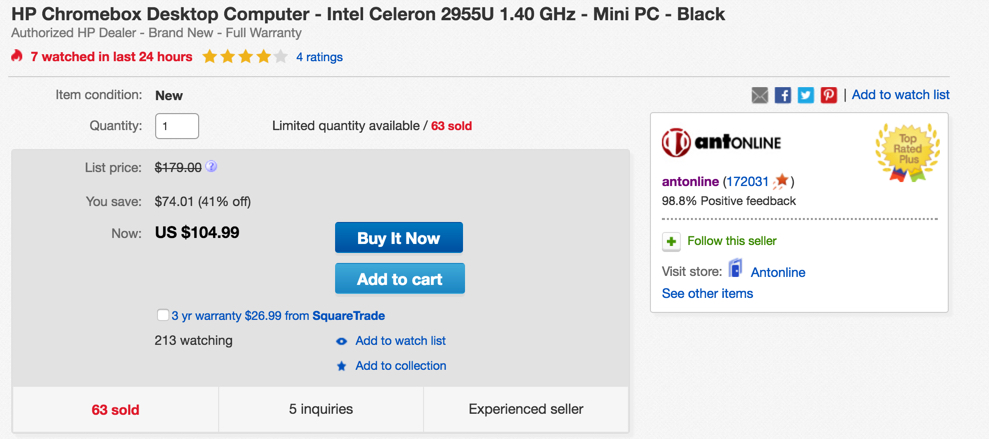Open seller feedback score 172031
The width and height of the screenshot is (989, 439).
[x=747, y=182]
